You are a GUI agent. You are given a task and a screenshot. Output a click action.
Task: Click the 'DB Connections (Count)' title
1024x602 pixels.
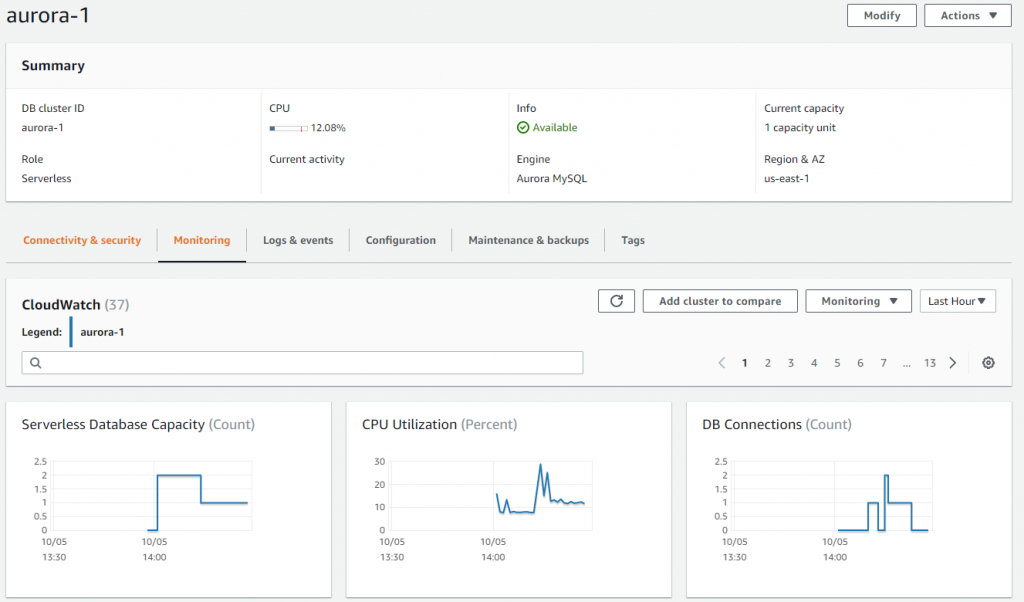point(776,424)
